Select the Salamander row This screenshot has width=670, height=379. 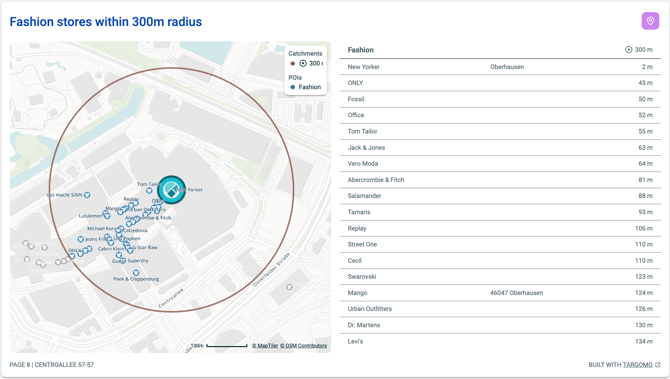pyautogui.click(x=500, y=196)
